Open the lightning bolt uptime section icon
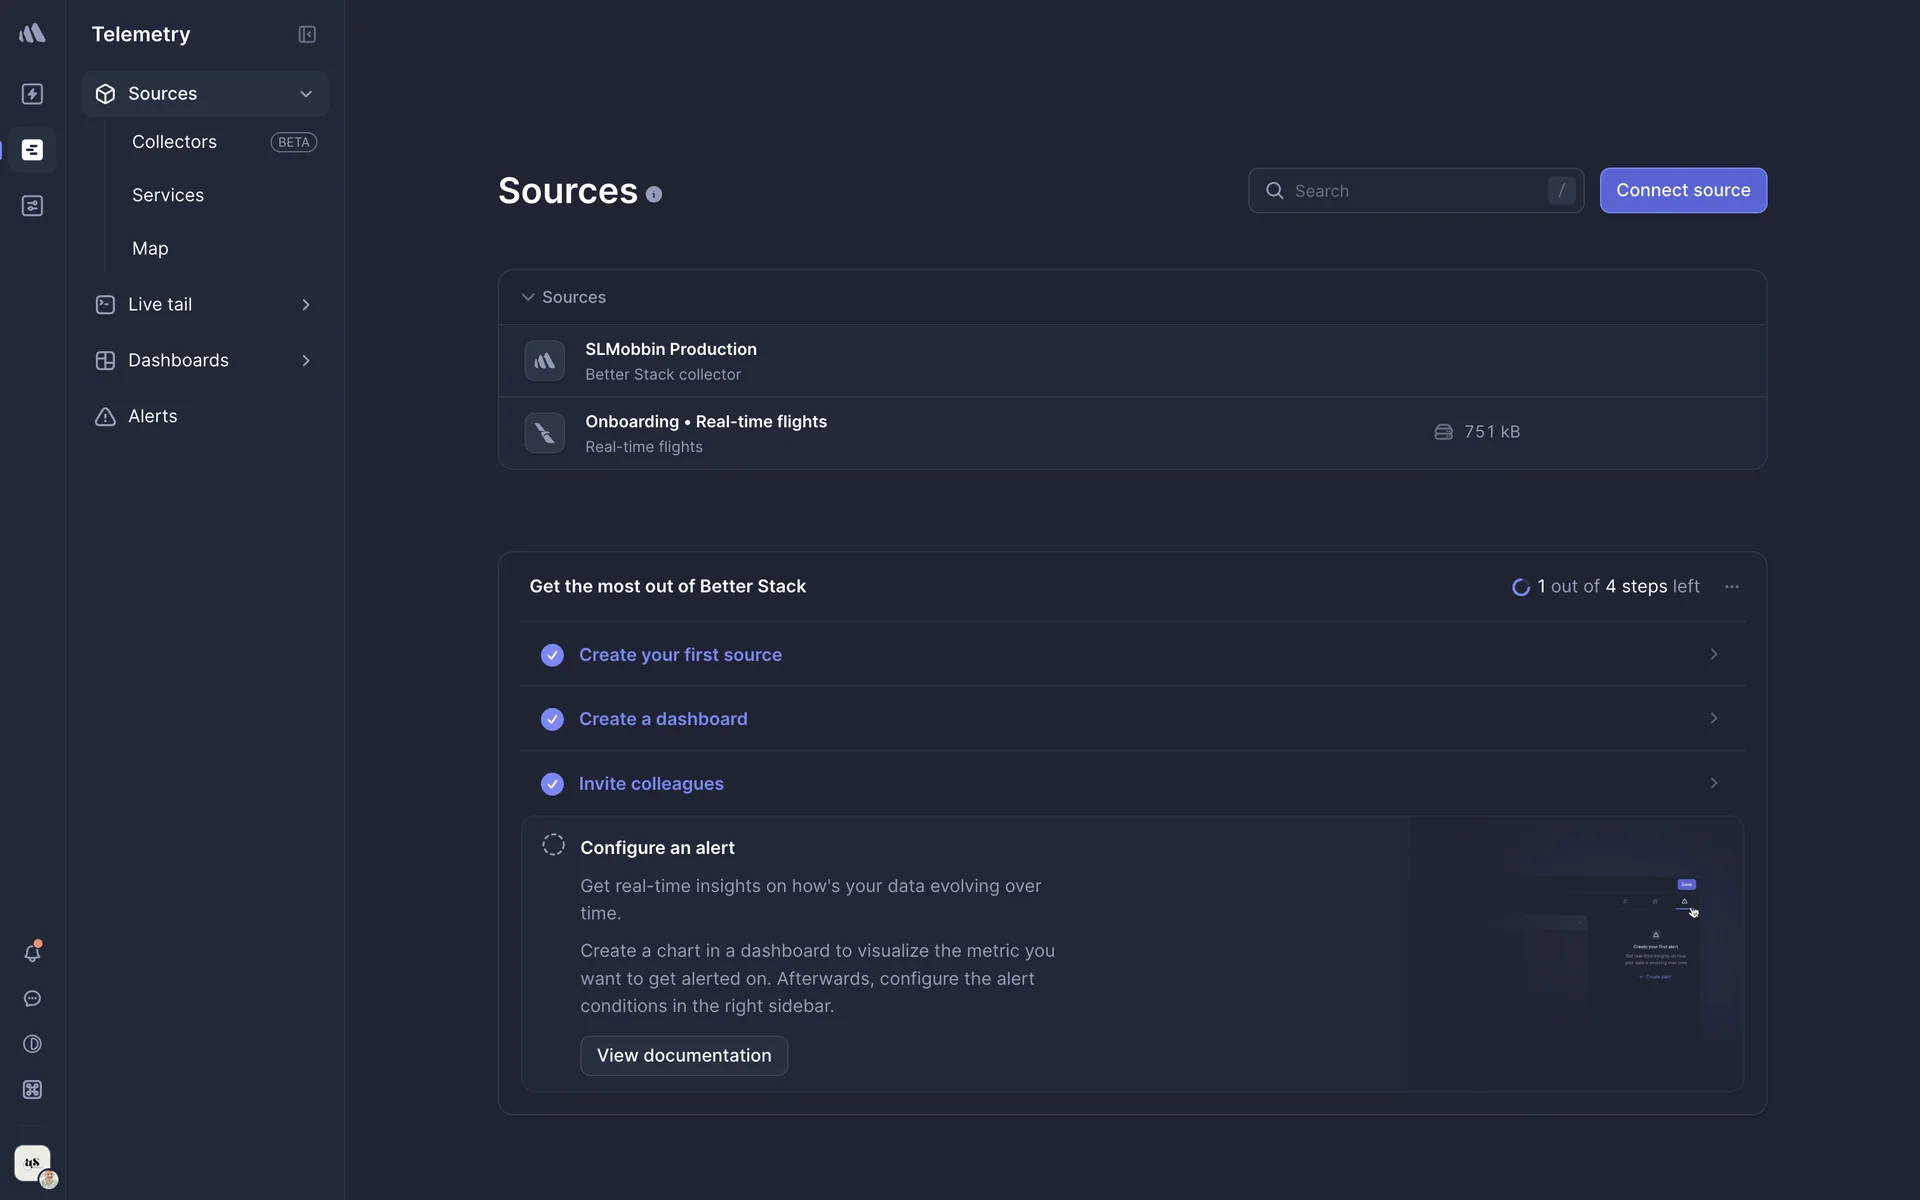The image size is (1920, 1200). [32, 94]
